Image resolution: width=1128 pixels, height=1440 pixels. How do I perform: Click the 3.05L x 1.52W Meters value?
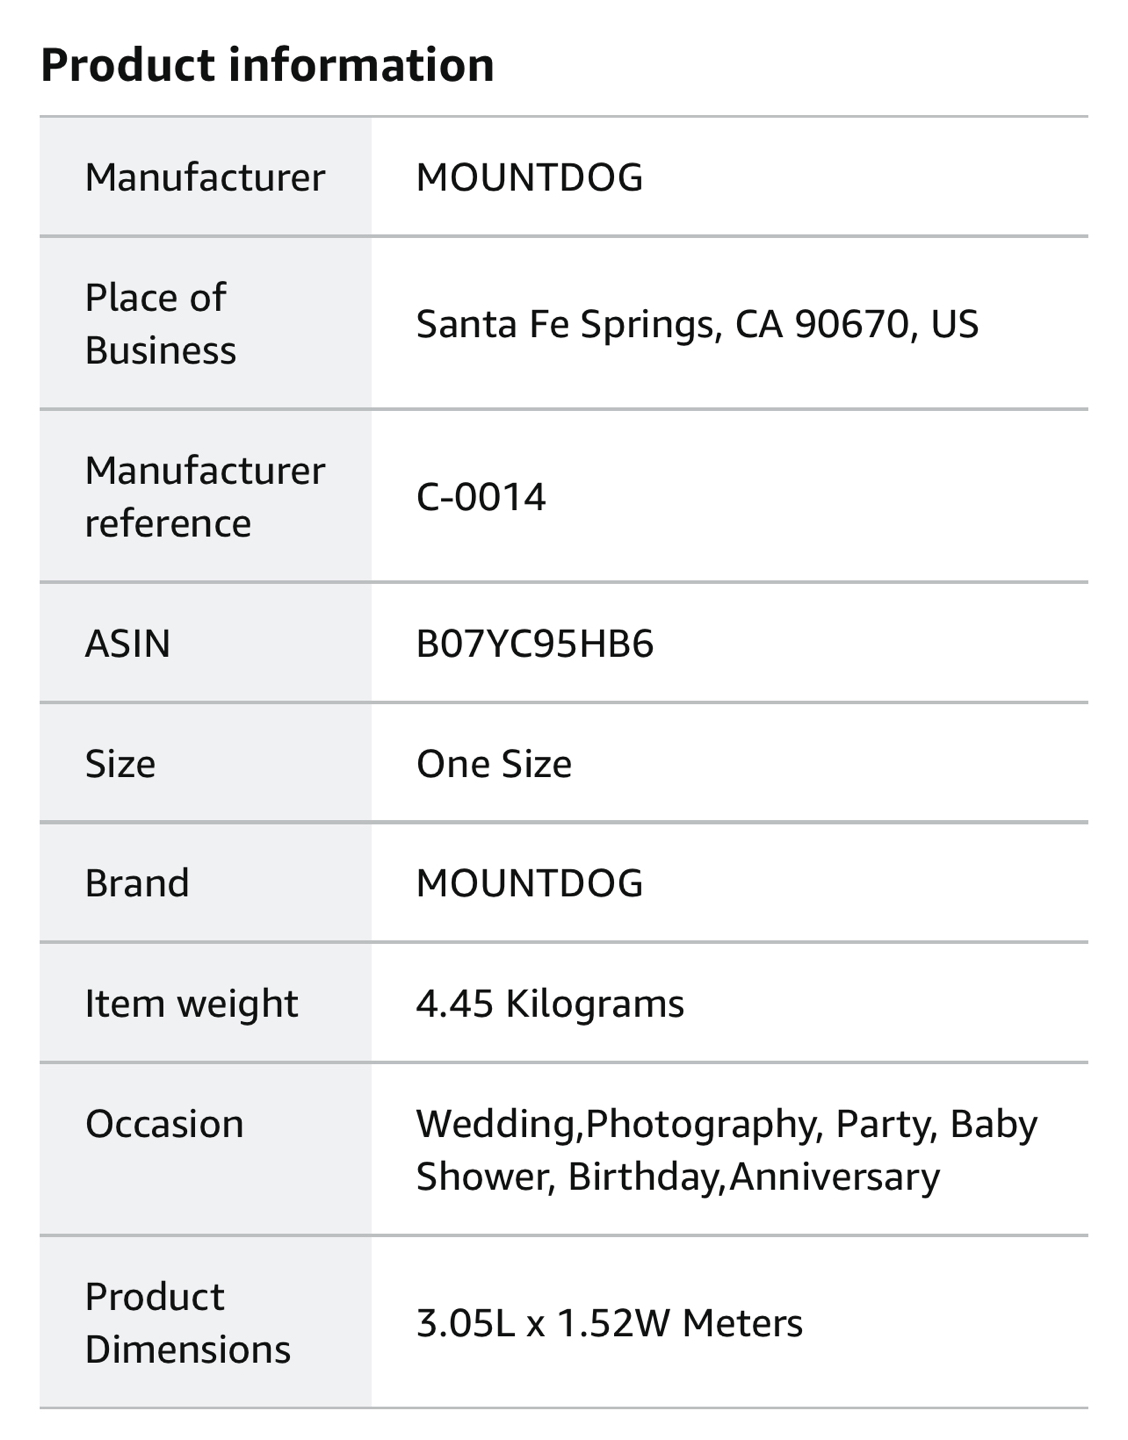tap(609, 1322)
